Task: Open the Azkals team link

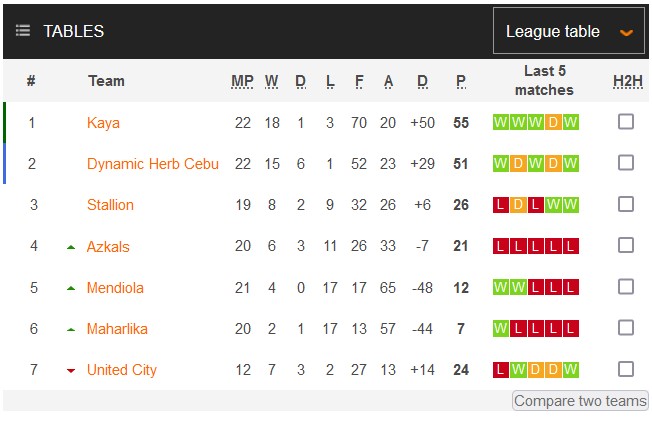Action: (x=108, y=247)
